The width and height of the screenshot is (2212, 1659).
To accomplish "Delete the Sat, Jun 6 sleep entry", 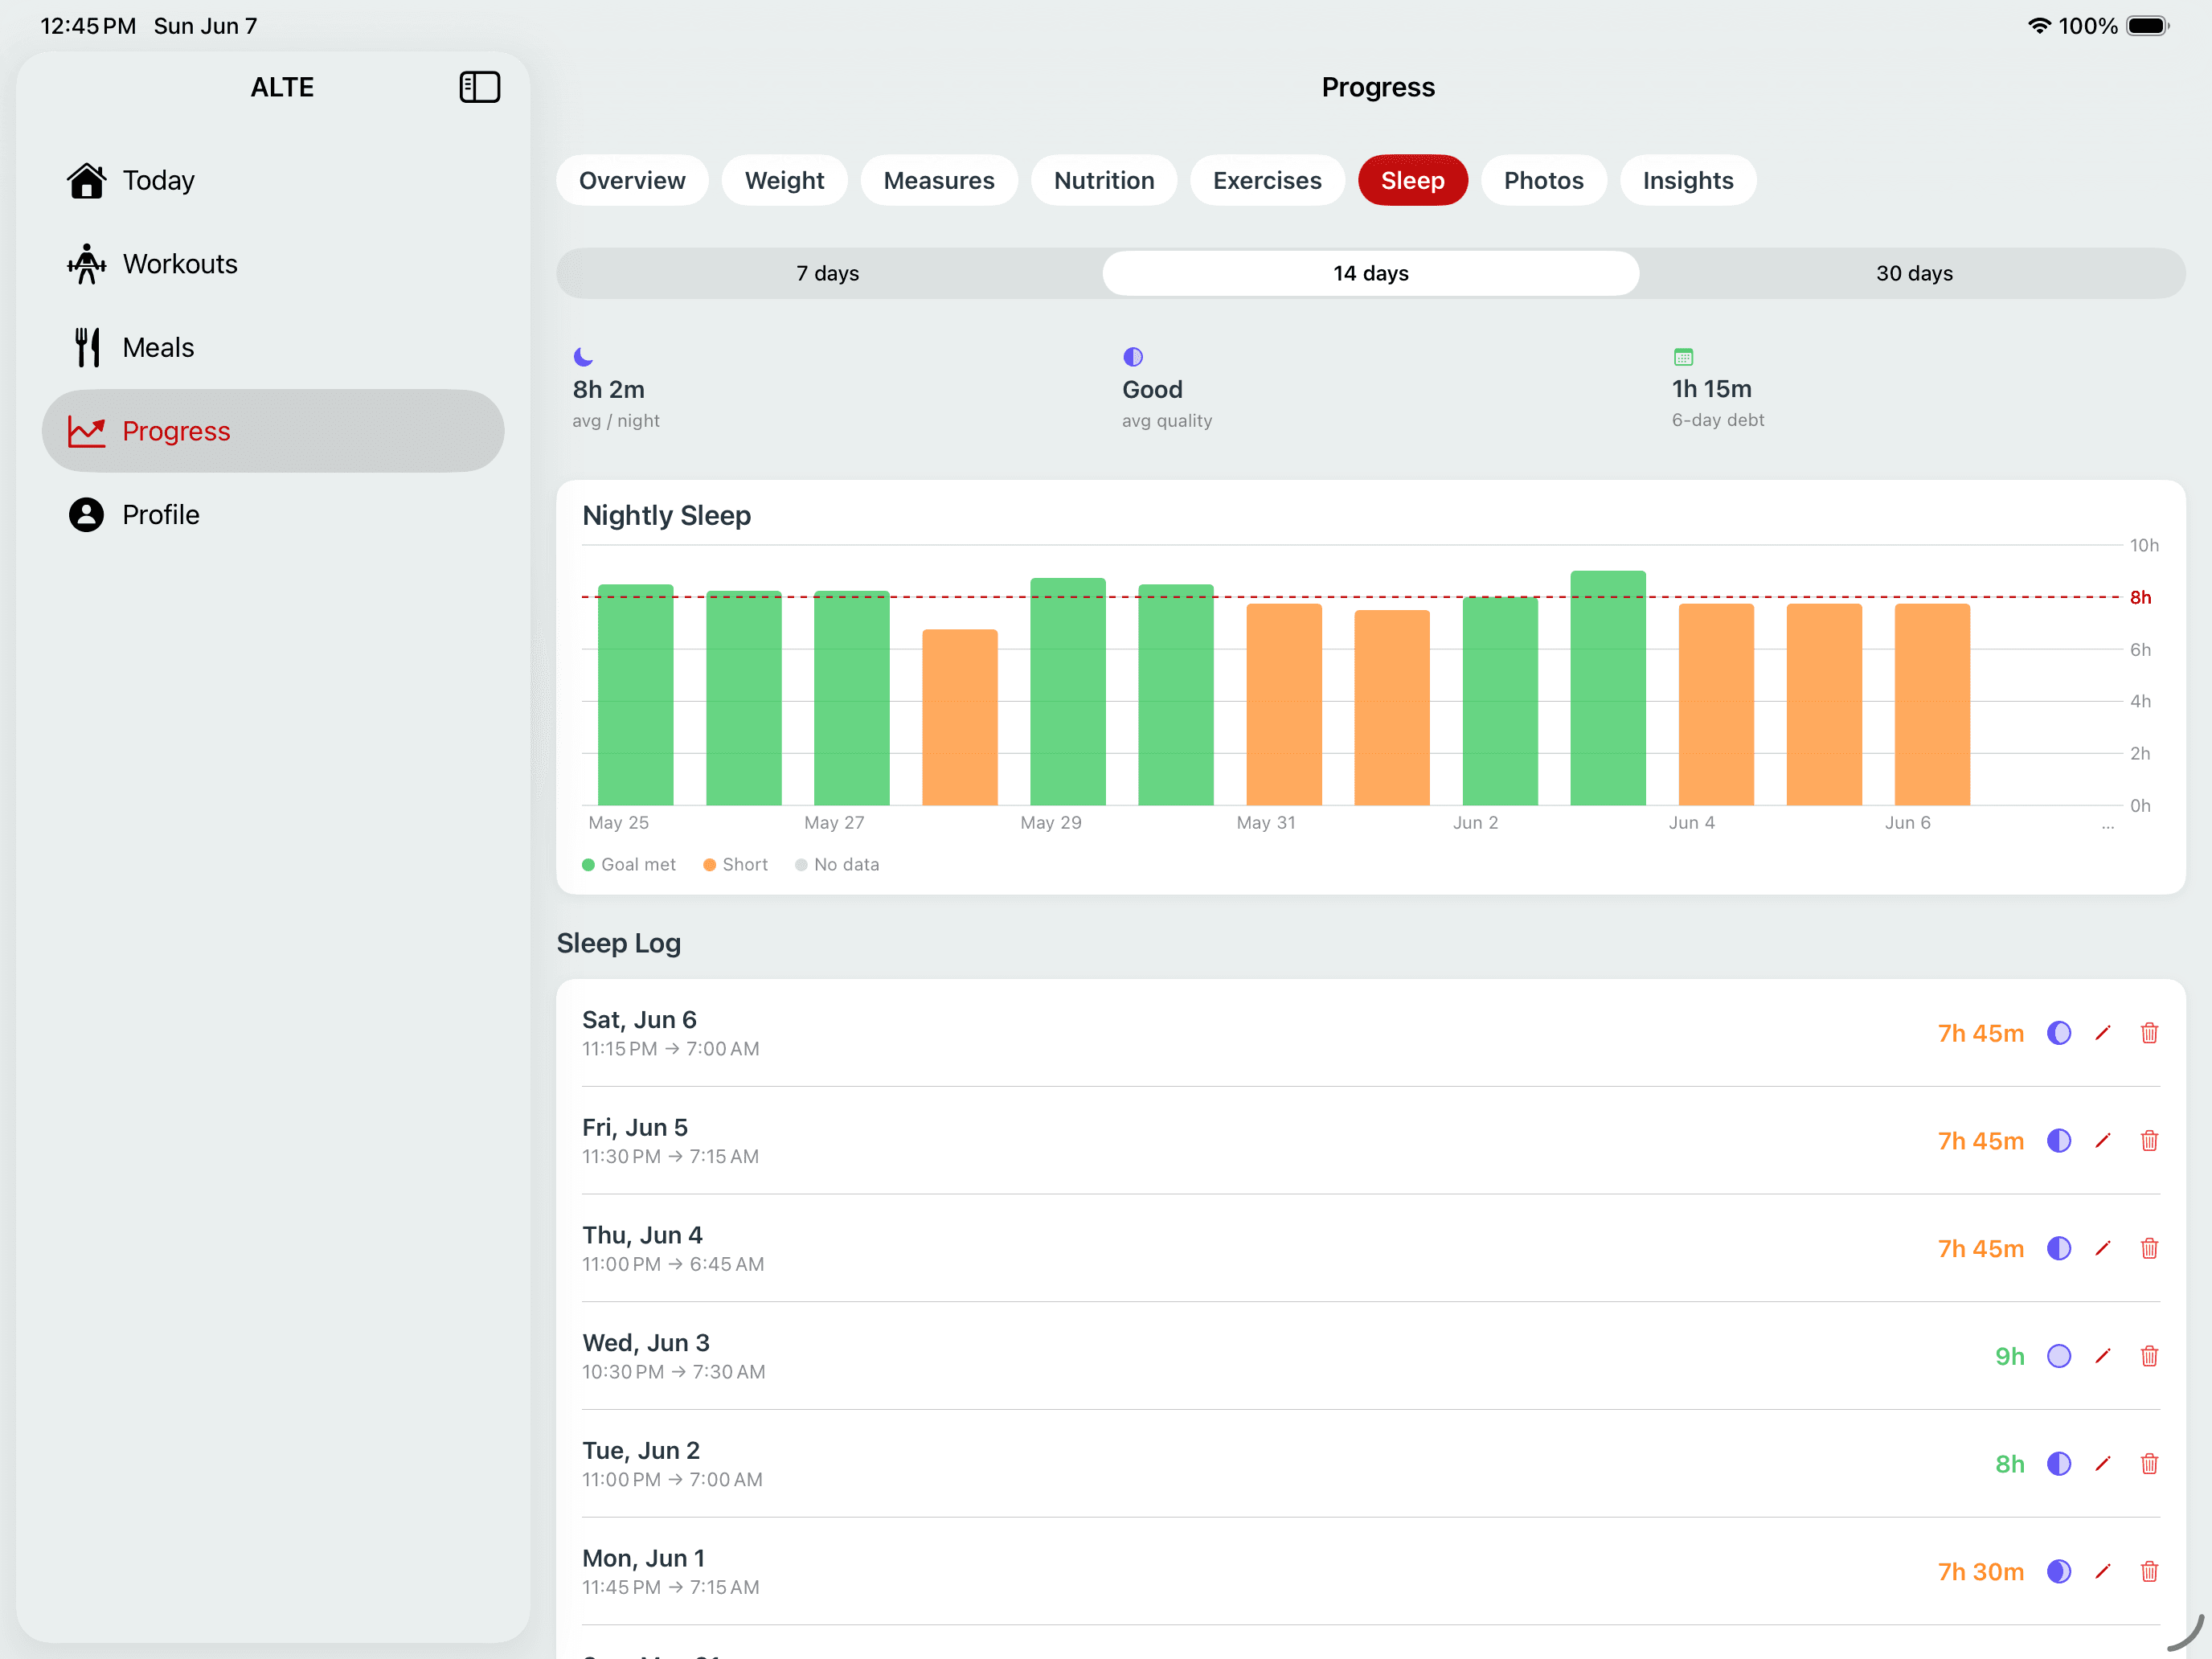I will [2149, 1033].
